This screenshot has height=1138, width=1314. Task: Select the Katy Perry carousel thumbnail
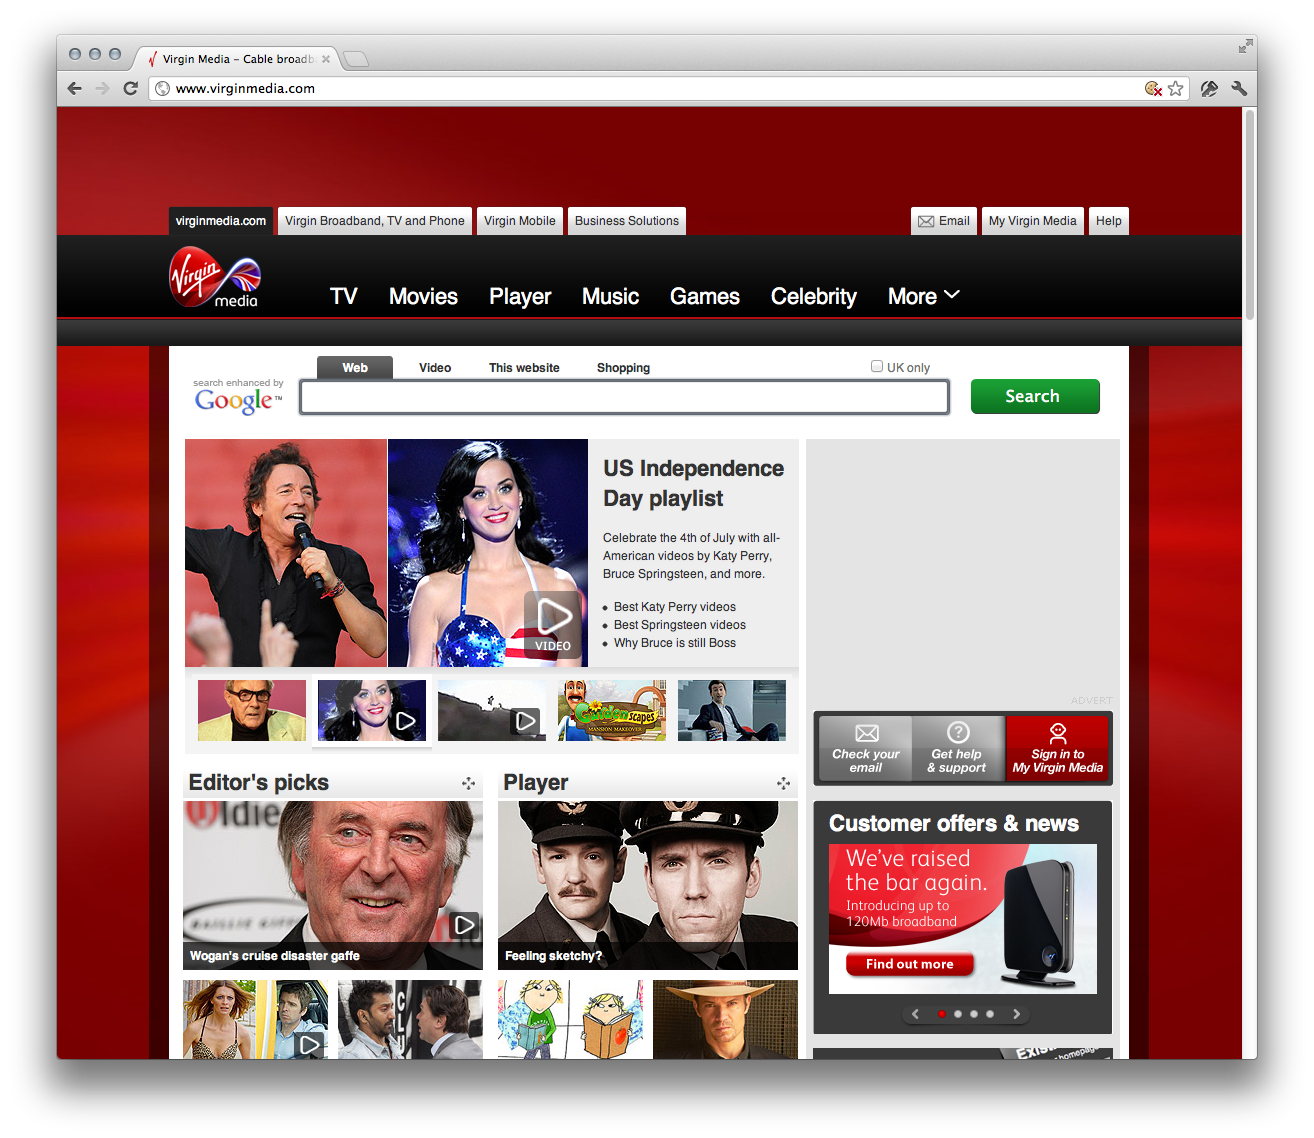tap(372, 710)
